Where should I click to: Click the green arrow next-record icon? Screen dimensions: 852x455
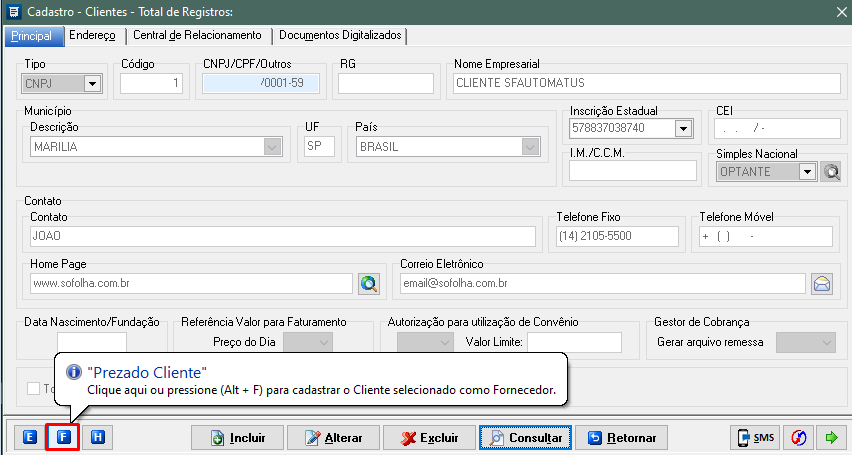830,437
